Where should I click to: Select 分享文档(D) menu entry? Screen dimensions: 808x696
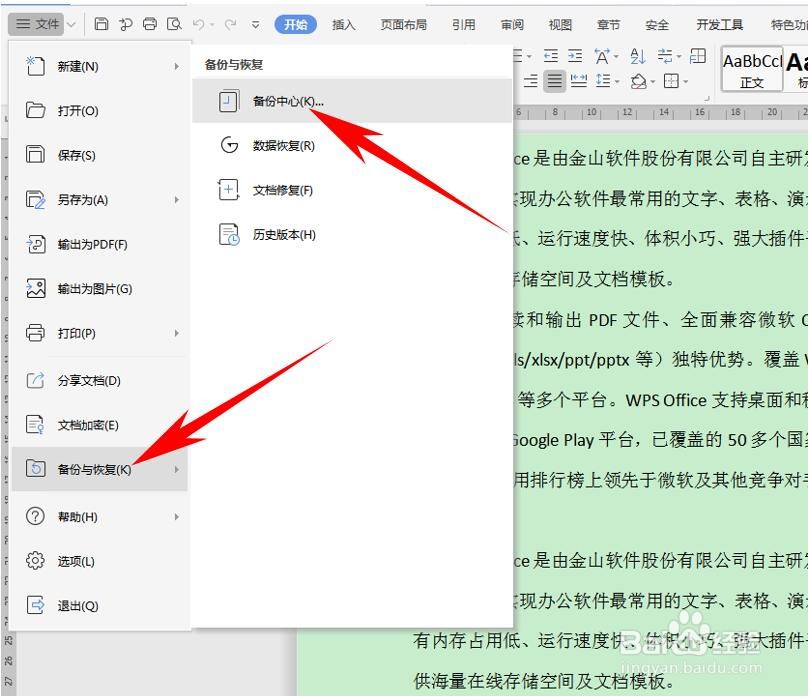point(99,381)
